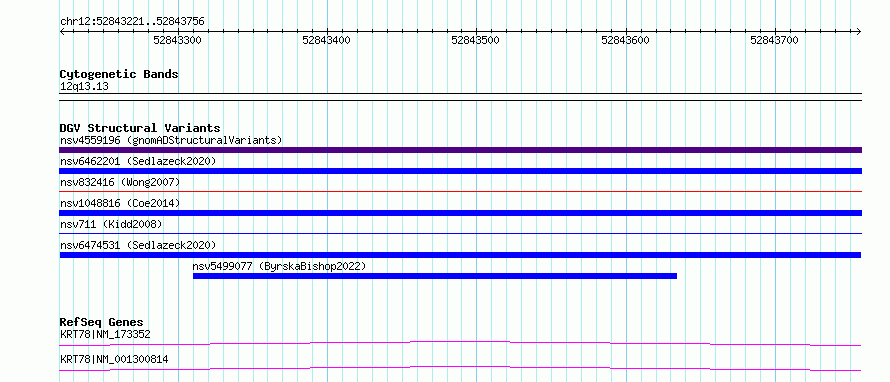Select the blue nsv6474531 variant bar
Image resolution: width=890 pixels, height=382 pixels.
[x=460, y=255]
